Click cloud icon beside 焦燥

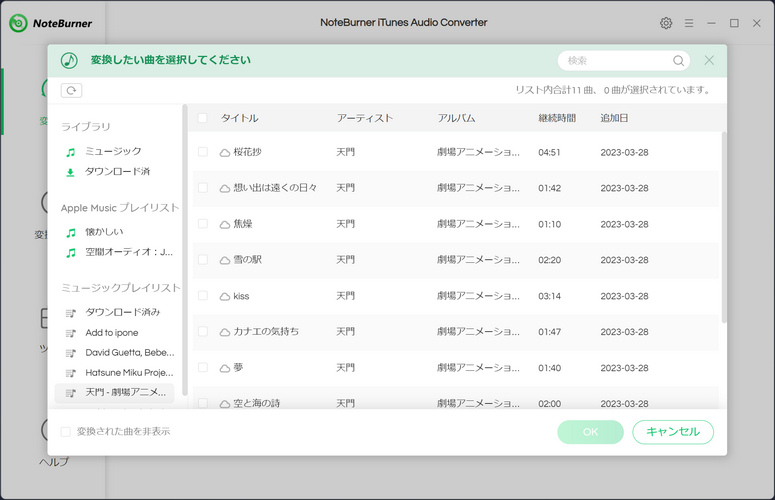pyautogui.click(x=224, y=224)
